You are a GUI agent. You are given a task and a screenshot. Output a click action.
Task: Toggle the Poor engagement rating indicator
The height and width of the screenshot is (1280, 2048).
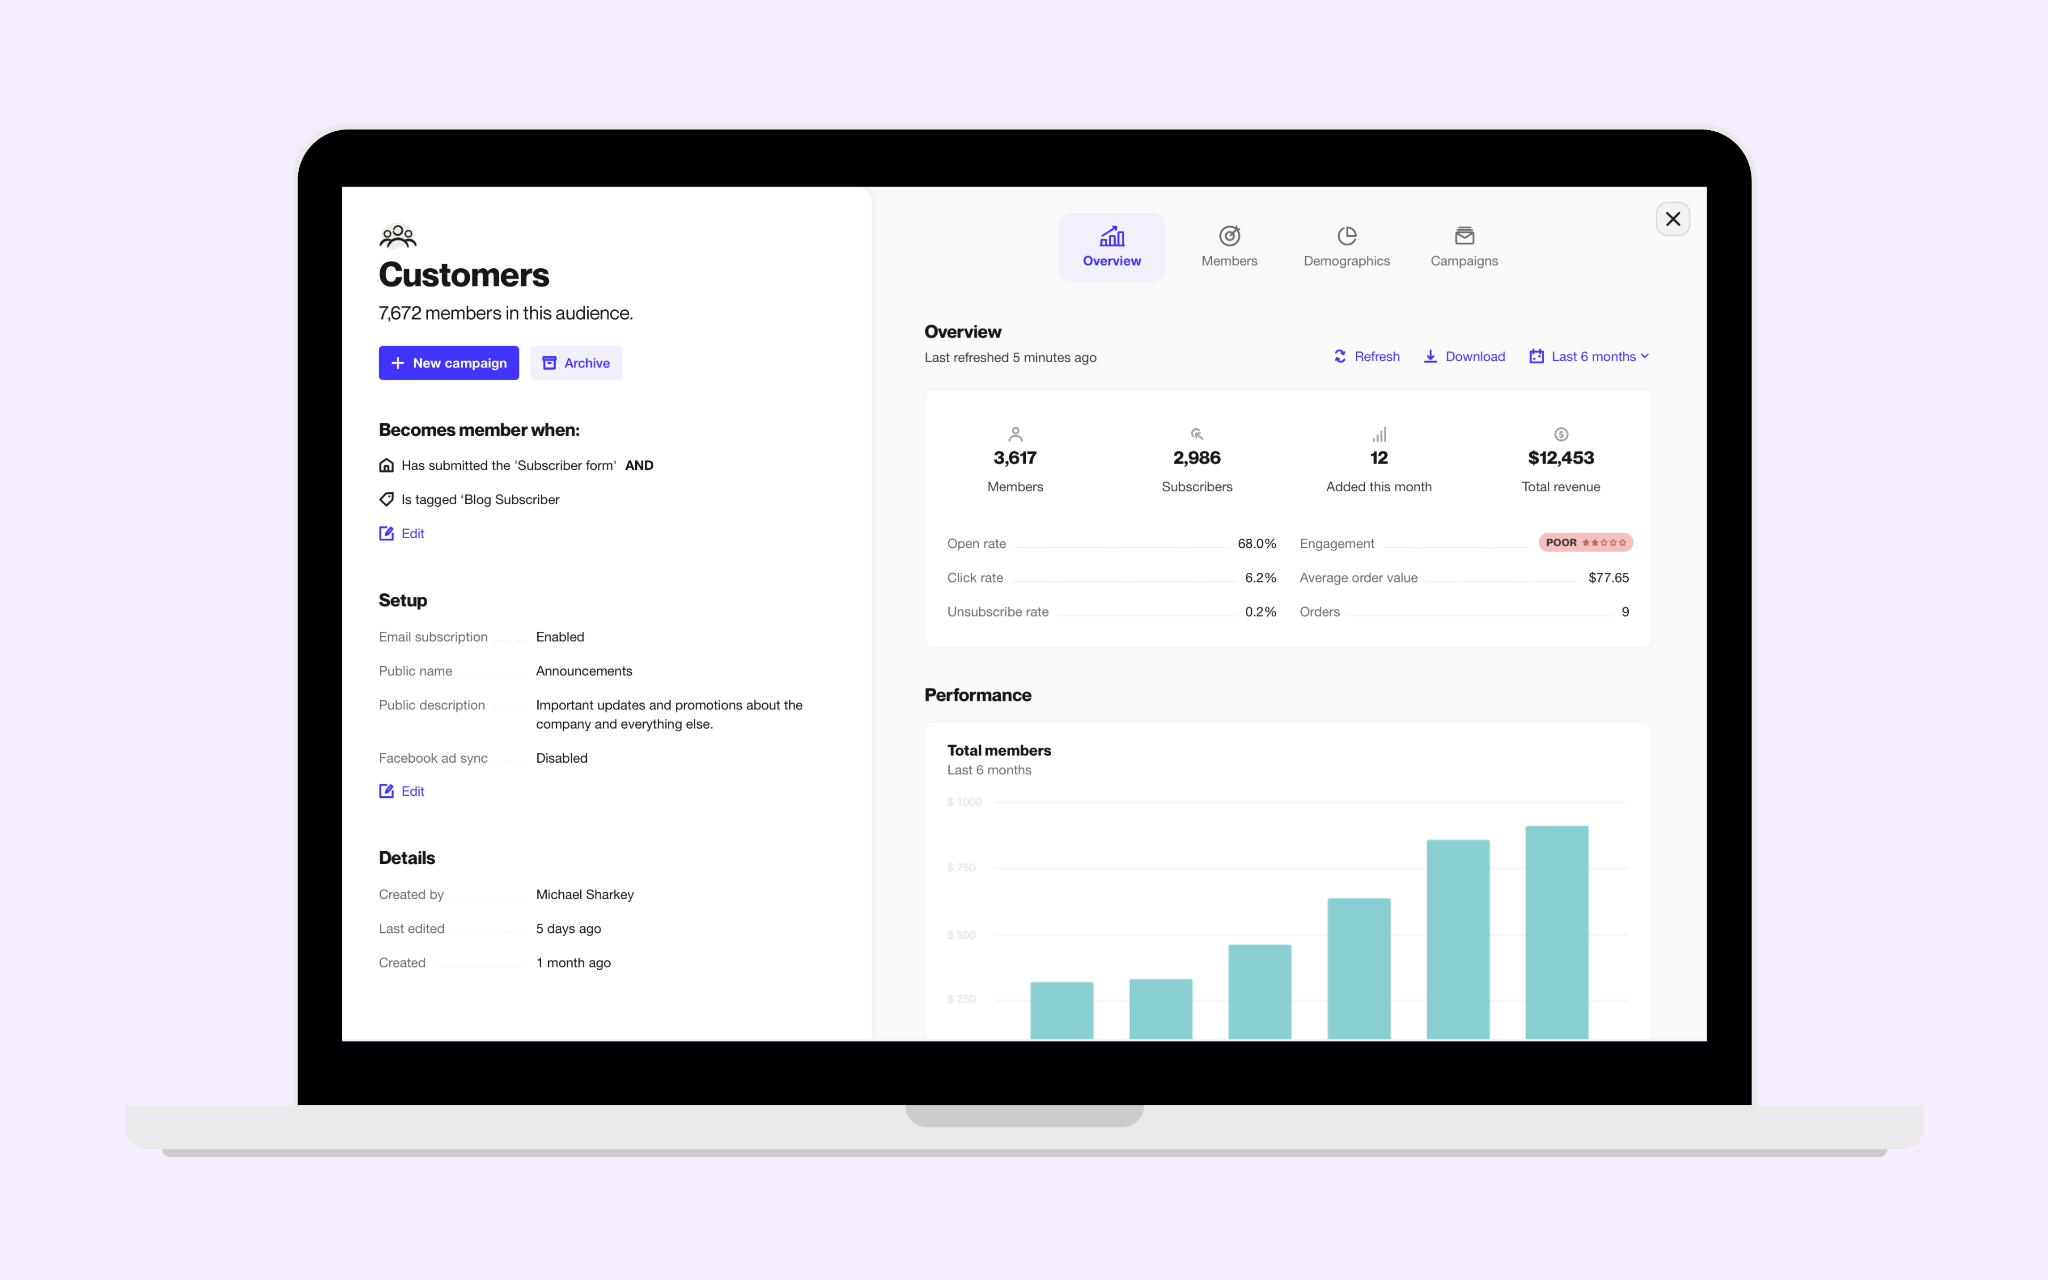[1586, 541]
